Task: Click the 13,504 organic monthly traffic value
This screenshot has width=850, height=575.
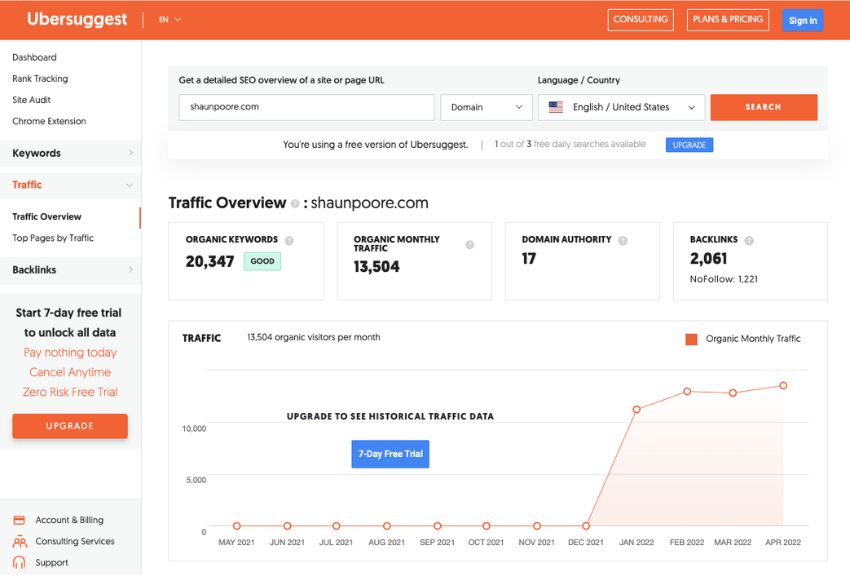Action: (376, 267)
